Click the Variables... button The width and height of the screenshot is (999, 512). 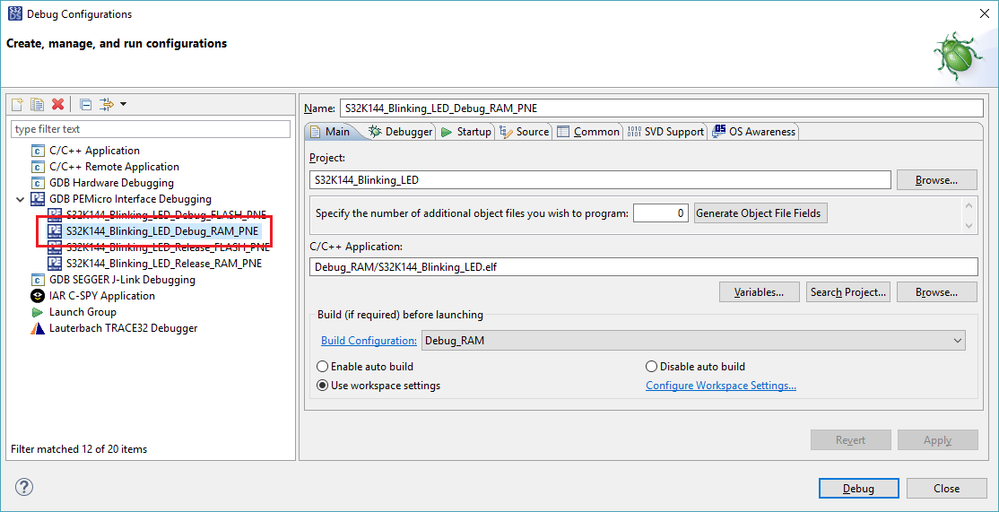coord(758,292)
